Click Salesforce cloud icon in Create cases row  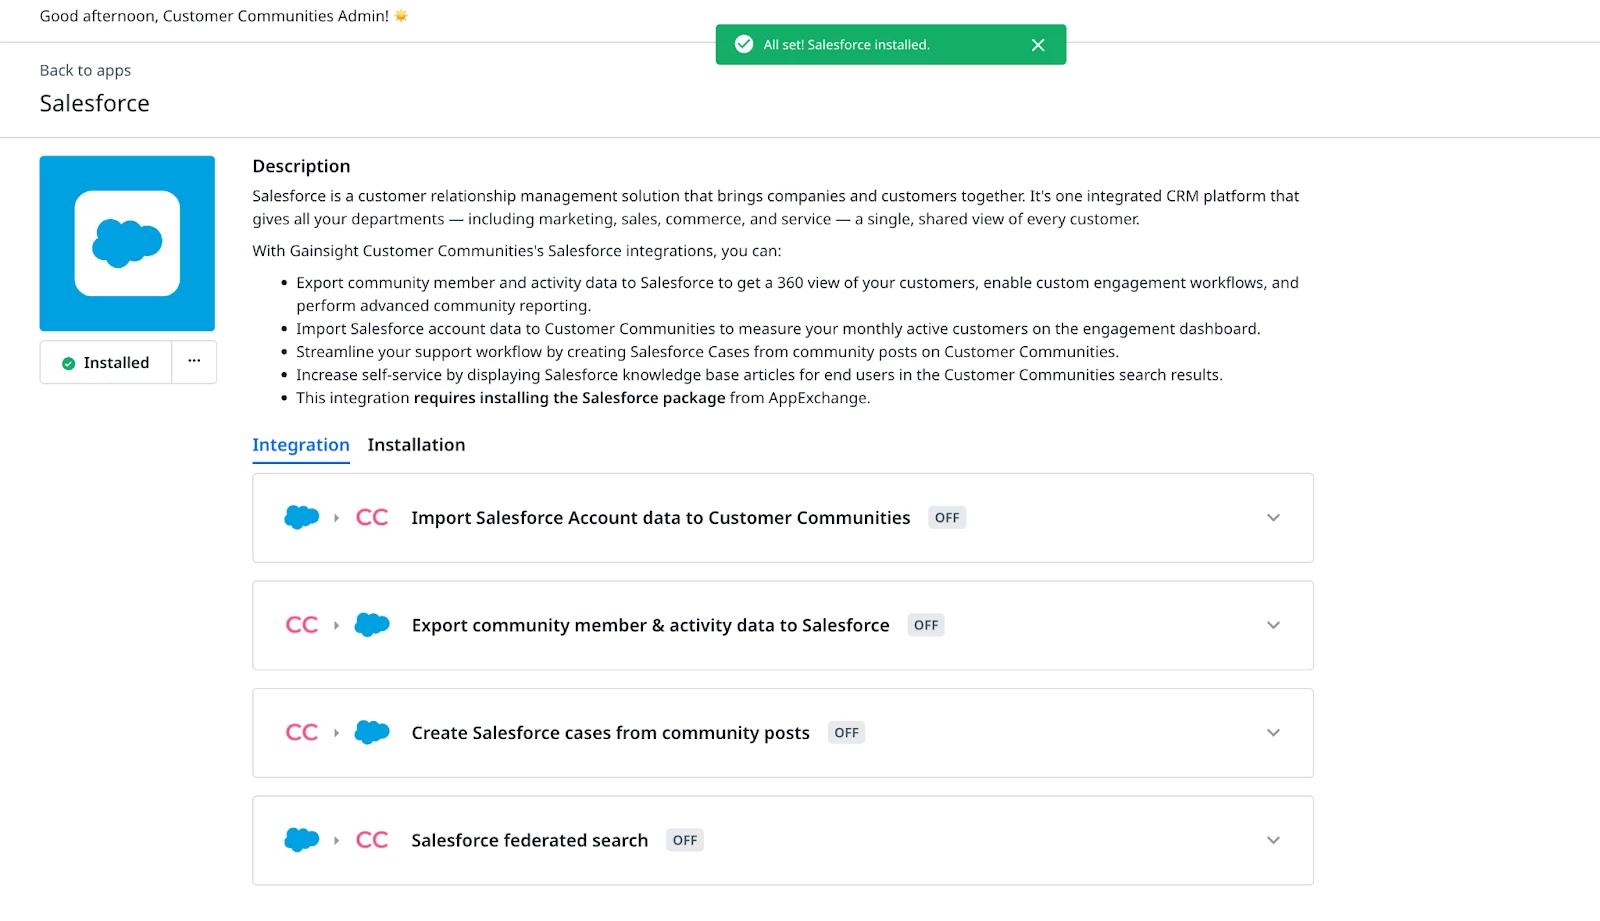pos(372,733)
